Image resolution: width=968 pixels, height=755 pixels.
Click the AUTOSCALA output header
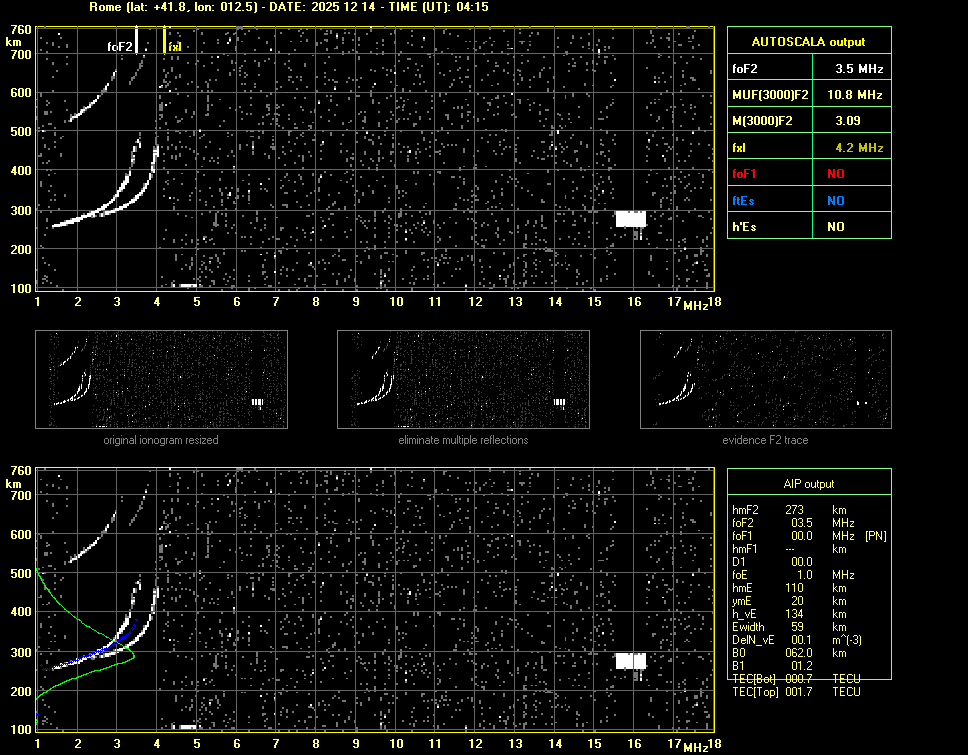(808, 42)
